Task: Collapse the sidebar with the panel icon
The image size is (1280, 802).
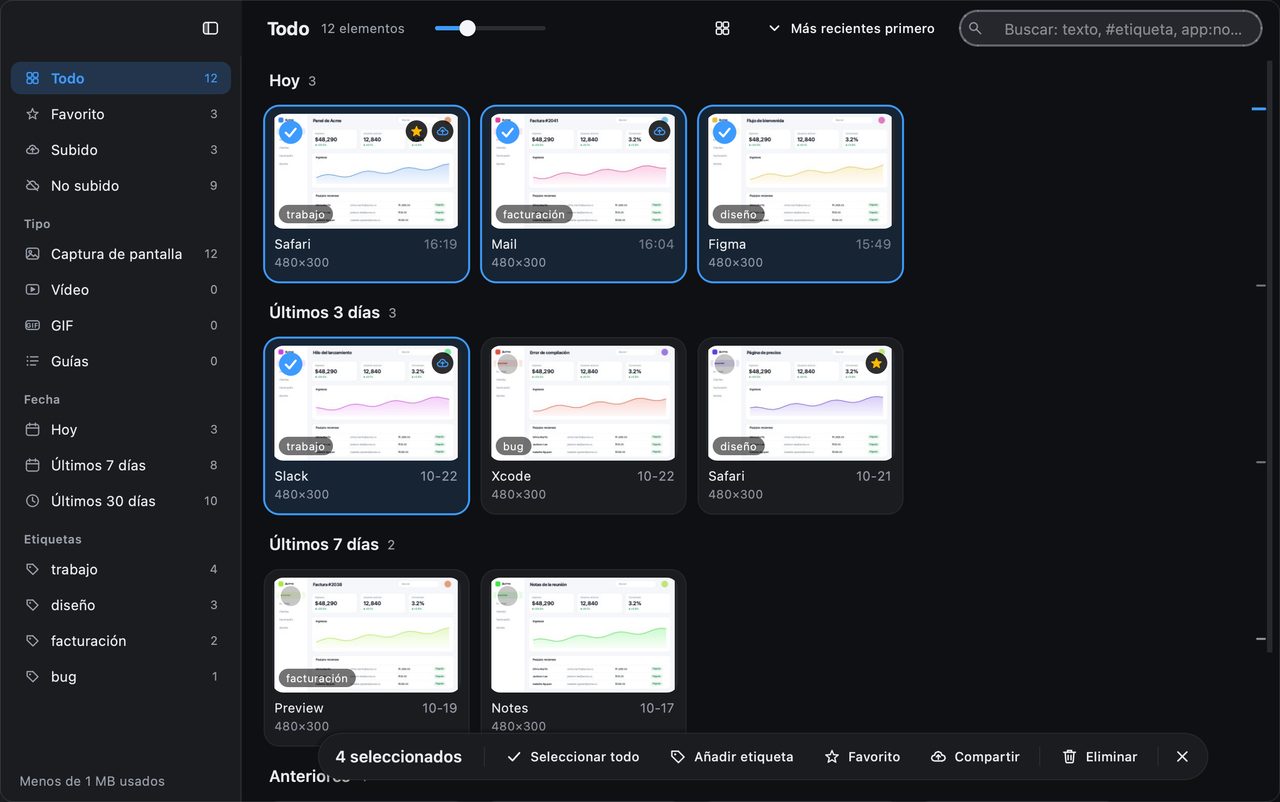Action: click(210, 28)
